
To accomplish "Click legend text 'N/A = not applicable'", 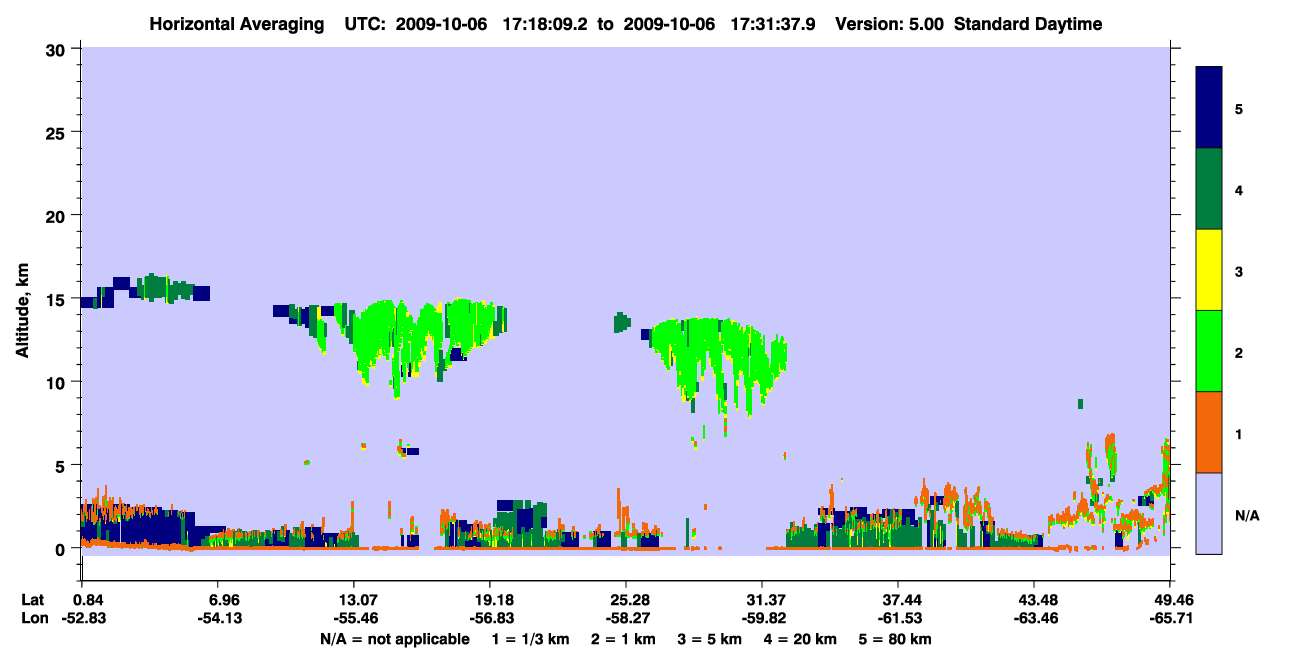I will click(395, 639).
